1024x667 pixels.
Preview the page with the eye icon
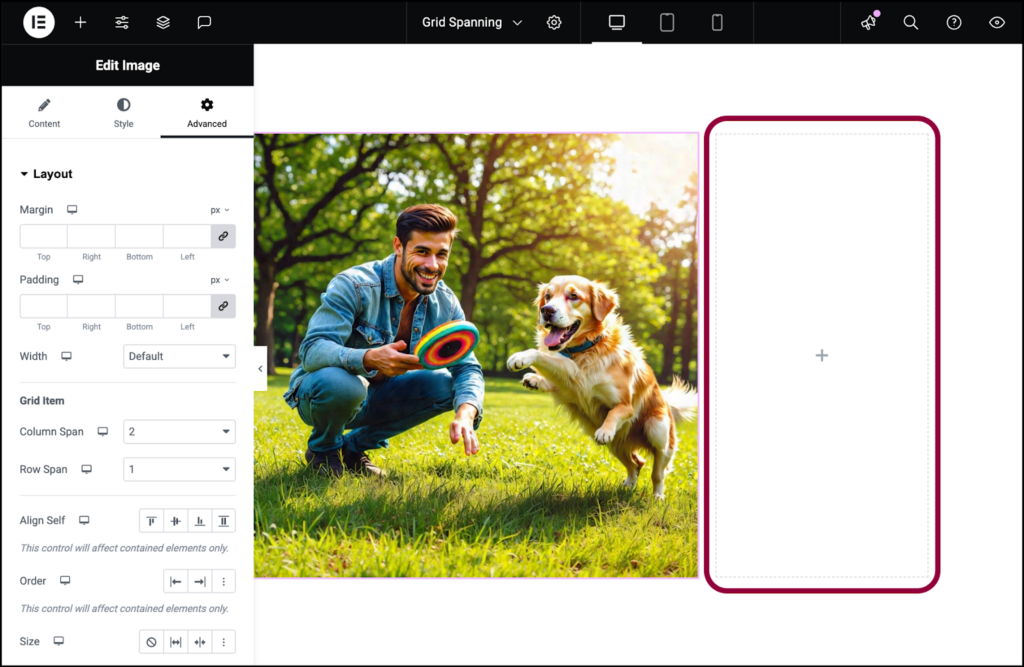pos(996,22)
